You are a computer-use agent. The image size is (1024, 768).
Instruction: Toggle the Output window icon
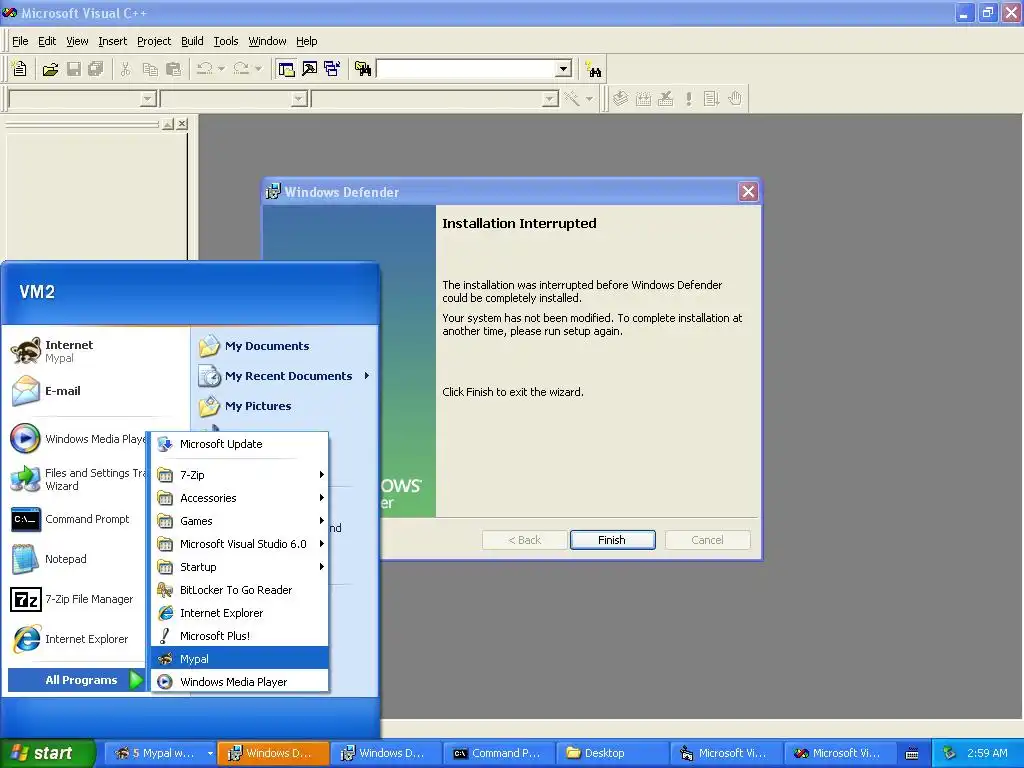pyautogui.click(x=310, y=69)
